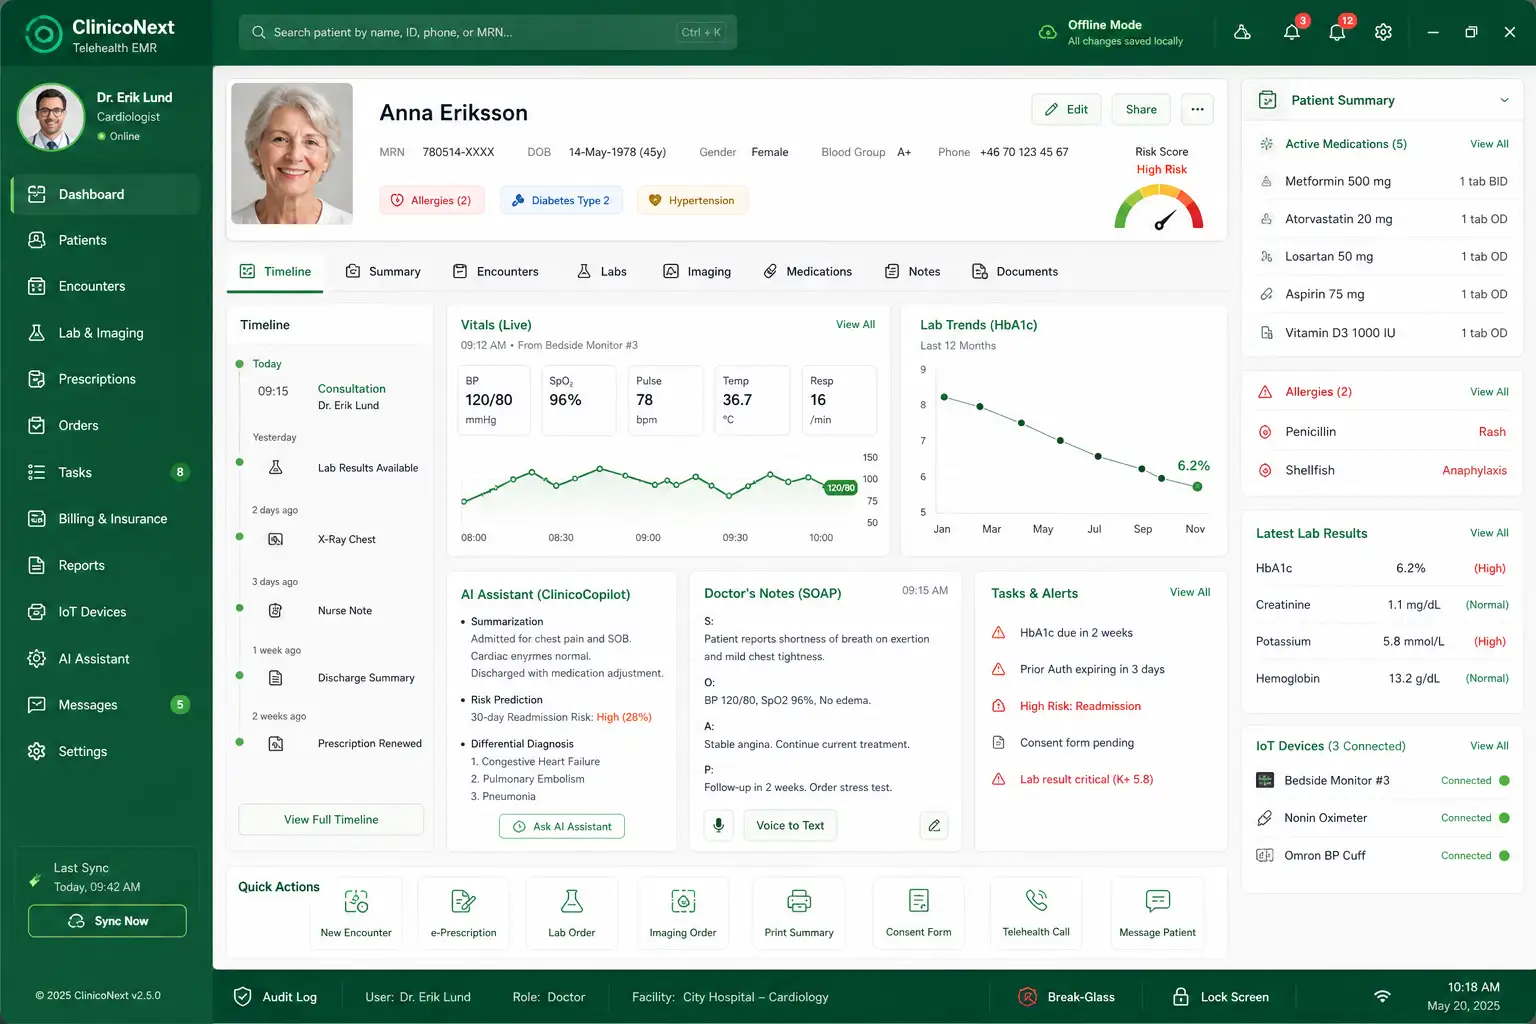
Task: Click View Full Timeline button
Action: coord(331,819)
